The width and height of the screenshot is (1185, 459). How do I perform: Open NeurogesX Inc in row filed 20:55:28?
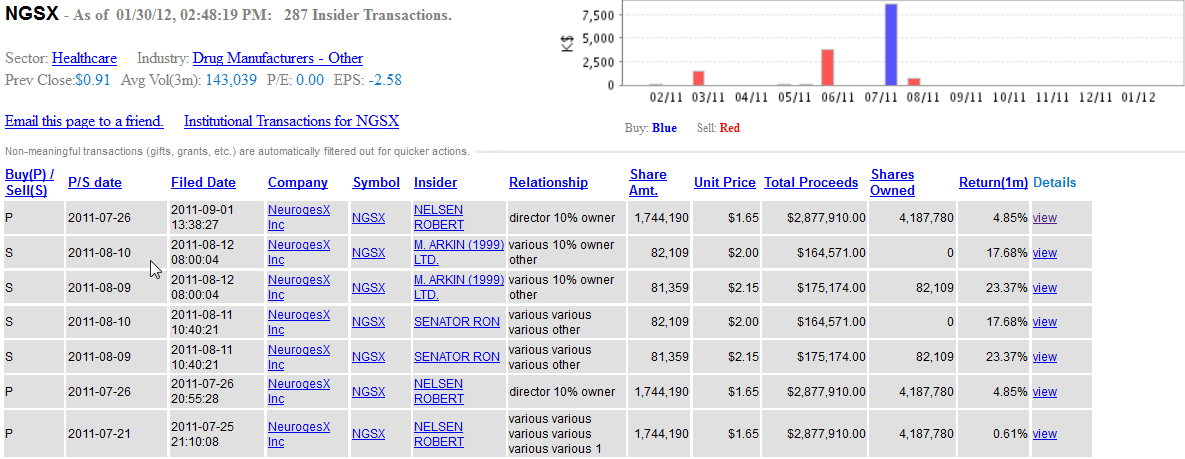299,392
